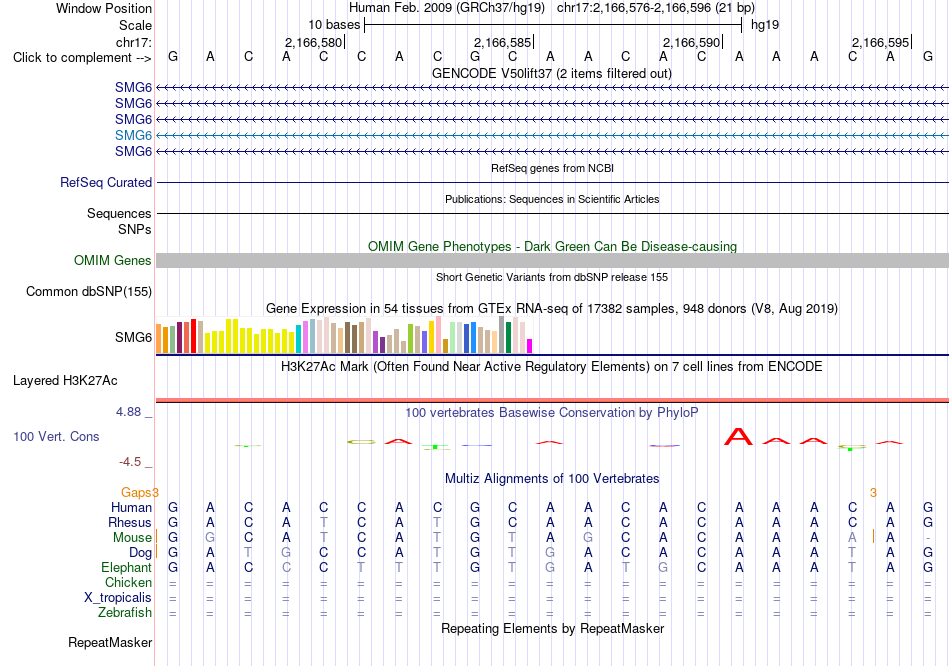
Task: Click the magenta bar ending GTEx chart
Action: (x=530, y=346)
